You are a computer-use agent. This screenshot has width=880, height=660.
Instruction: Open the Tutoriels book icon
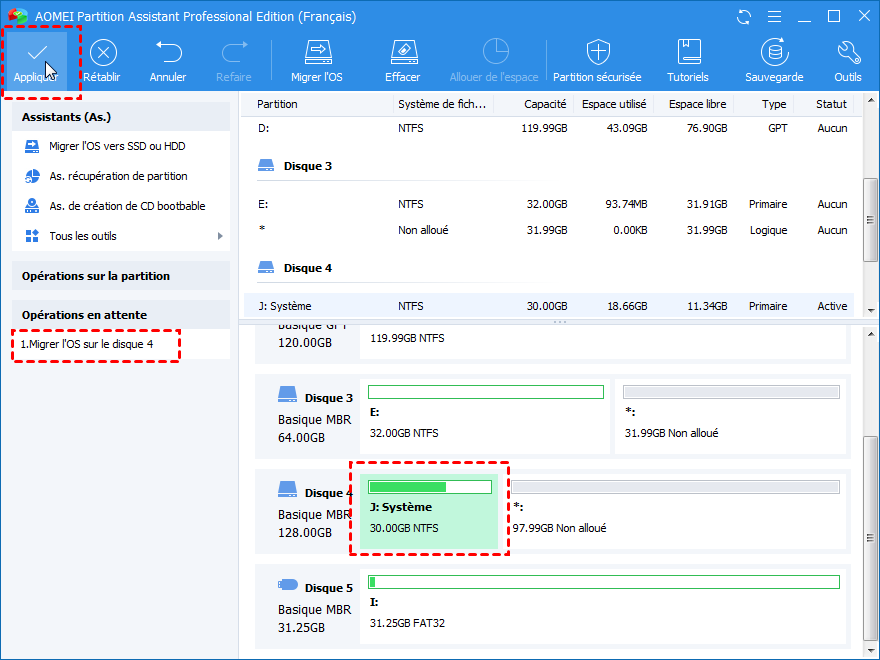point(688,52)
